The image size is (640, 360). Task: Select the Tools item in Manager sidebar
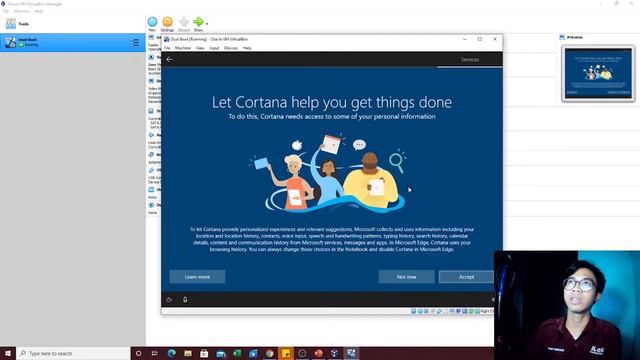[73, 24]
